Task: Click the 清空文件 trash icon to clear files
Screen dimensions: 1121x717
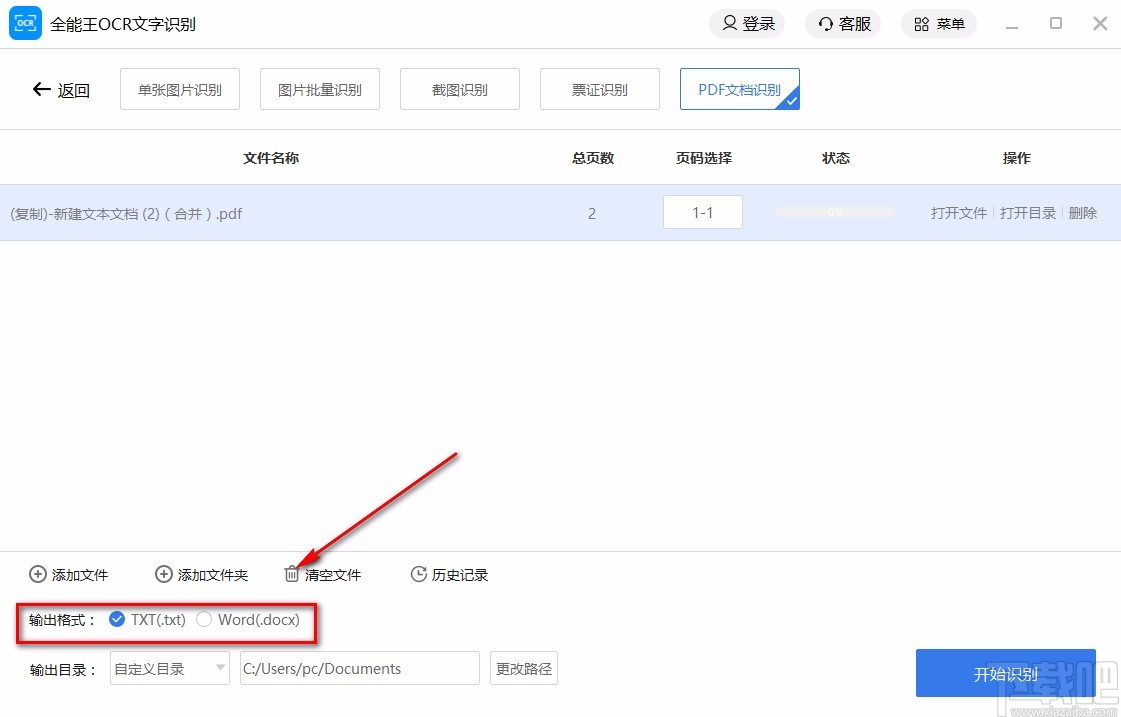Action: (x=291, y=574)
